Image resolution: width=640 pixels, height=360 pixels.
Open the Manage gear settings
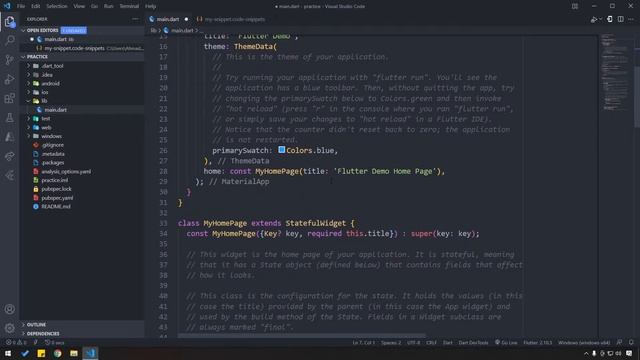coord(10,328)
